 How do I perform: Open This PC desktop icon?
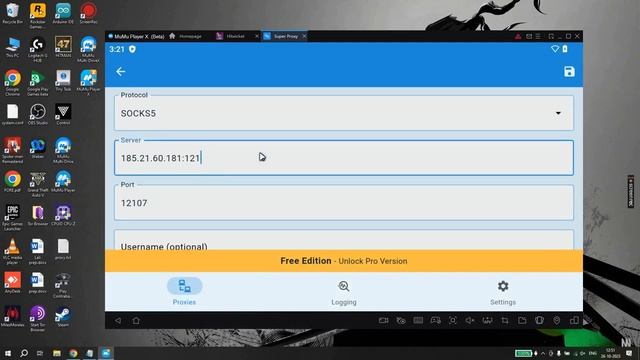(x=12, y=47)
